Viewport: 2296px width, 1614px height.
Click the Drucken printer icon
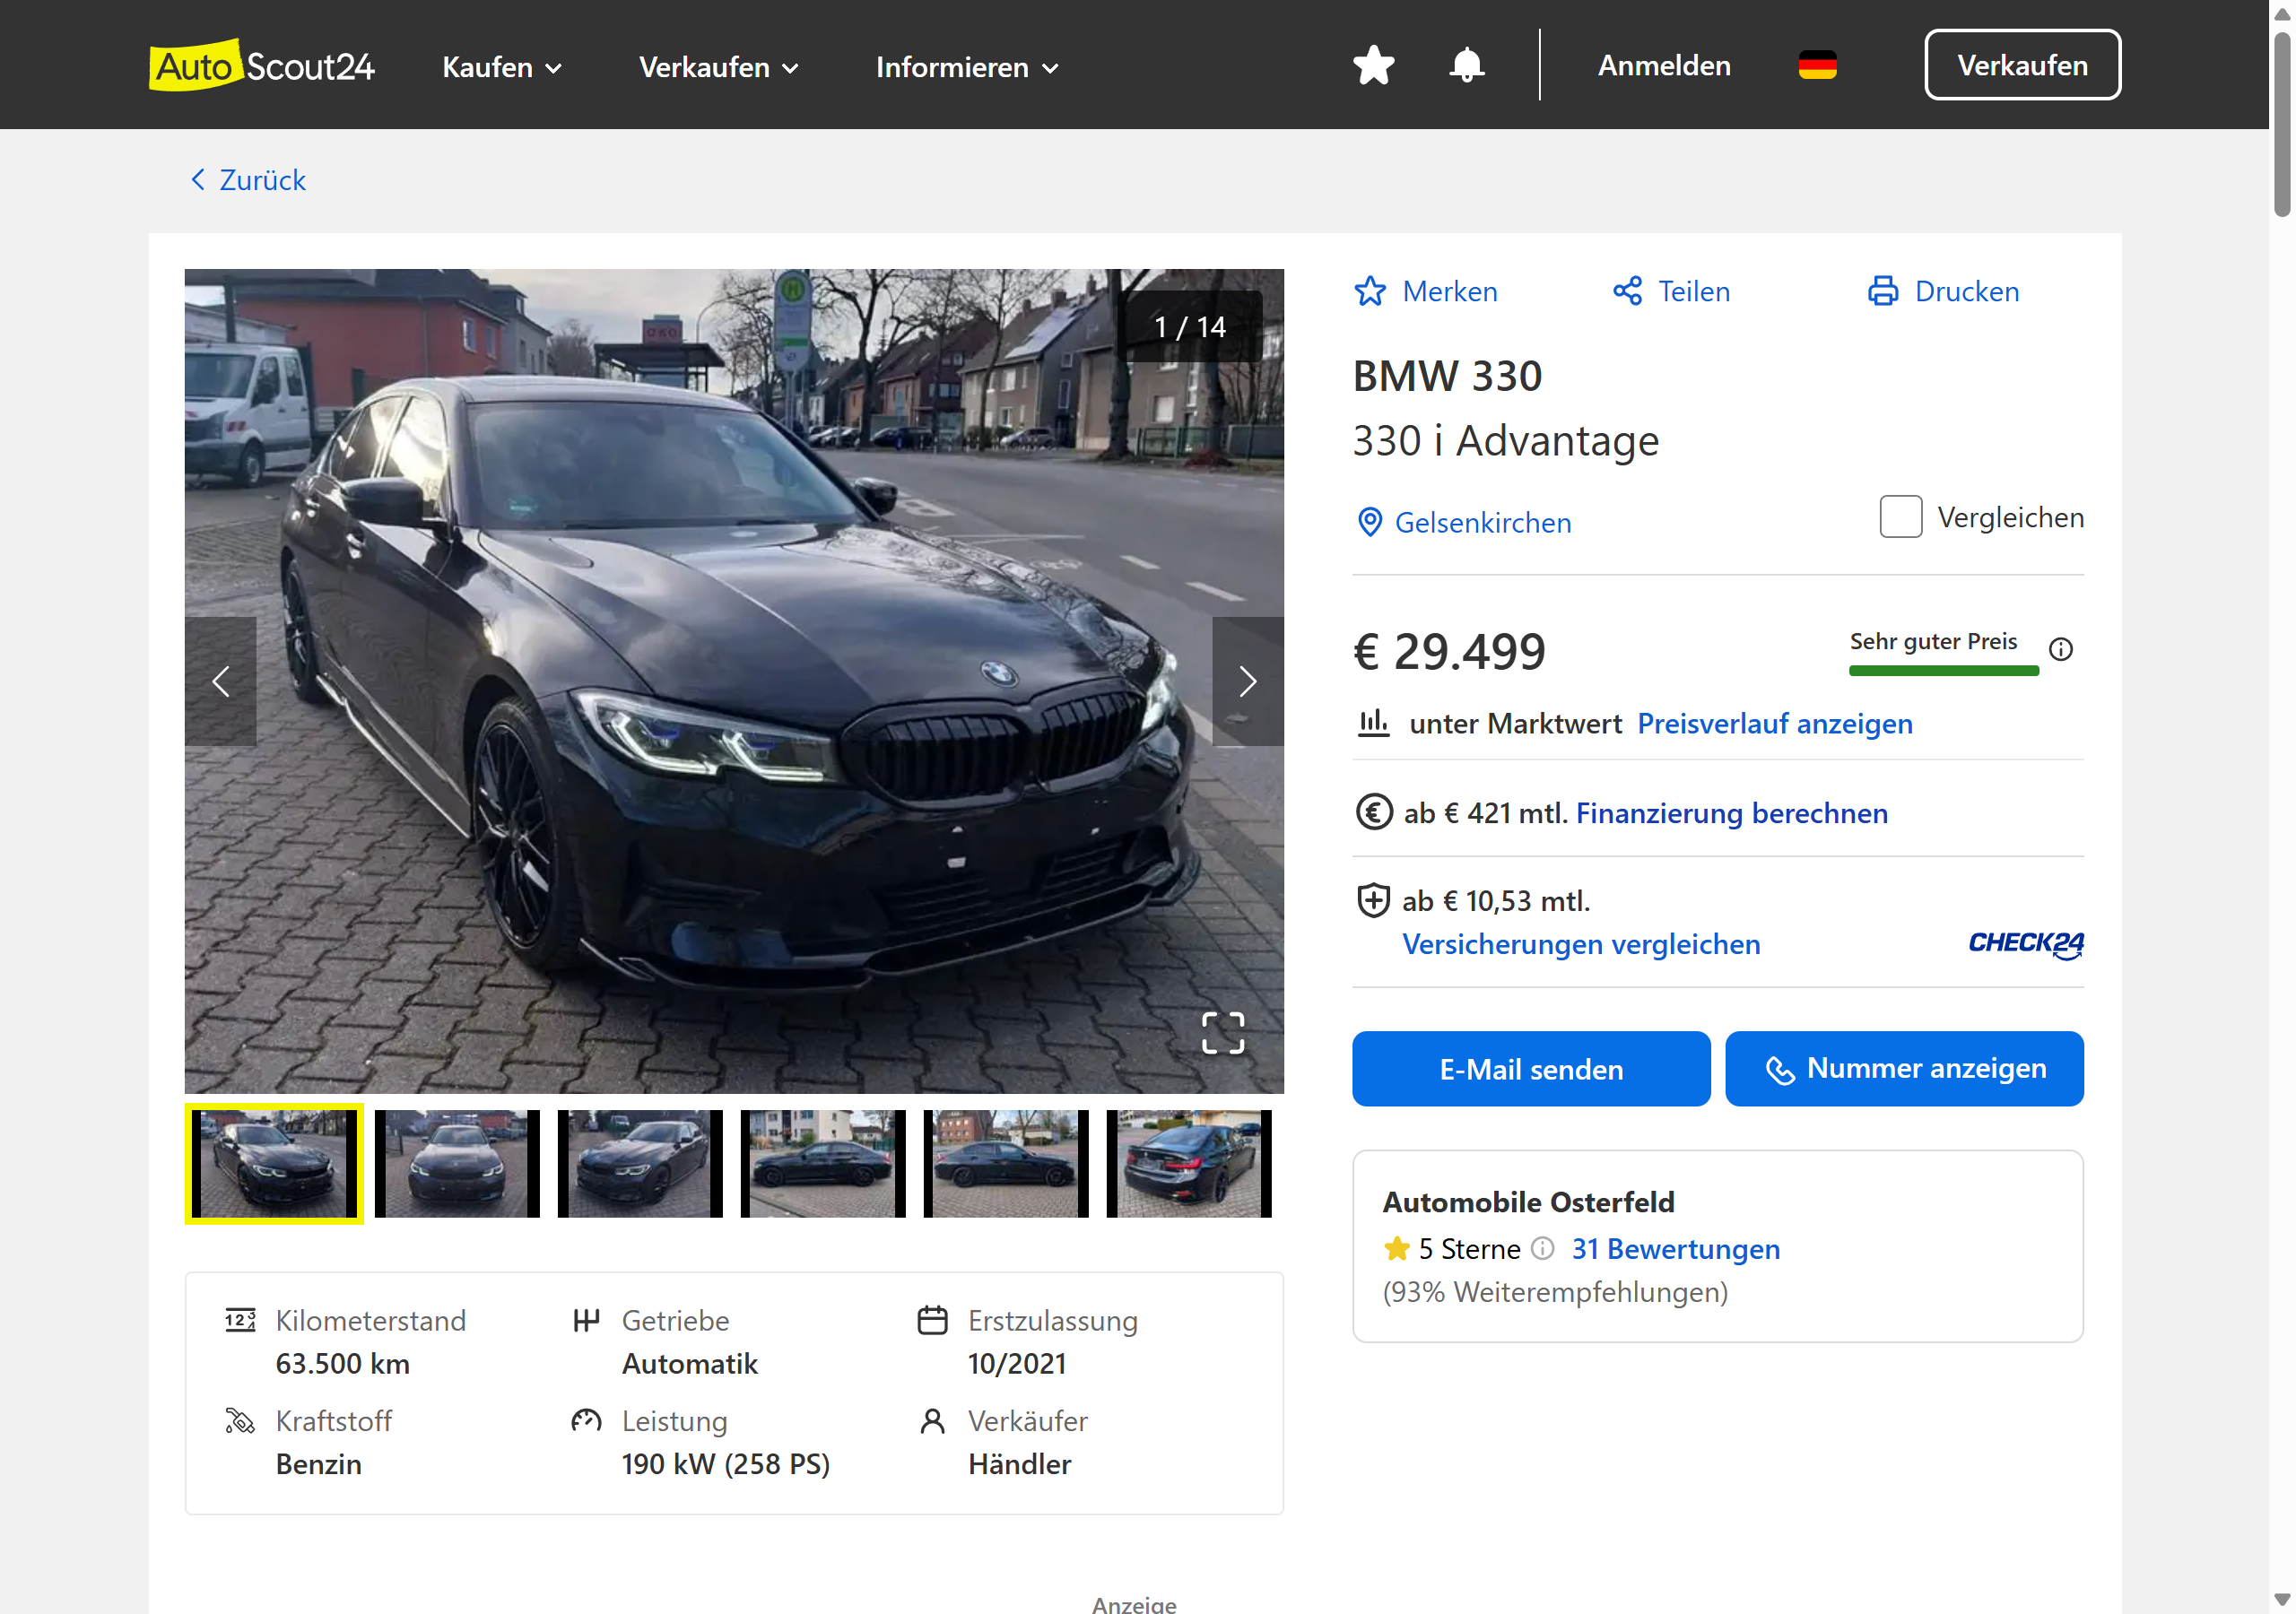click(x=1883, y=291)
